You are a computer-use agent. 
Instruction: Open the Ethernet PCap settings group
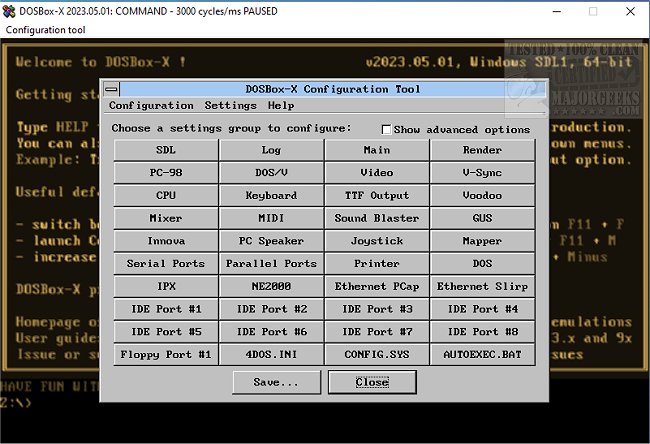pyautogui.click(x=377, y=287)
